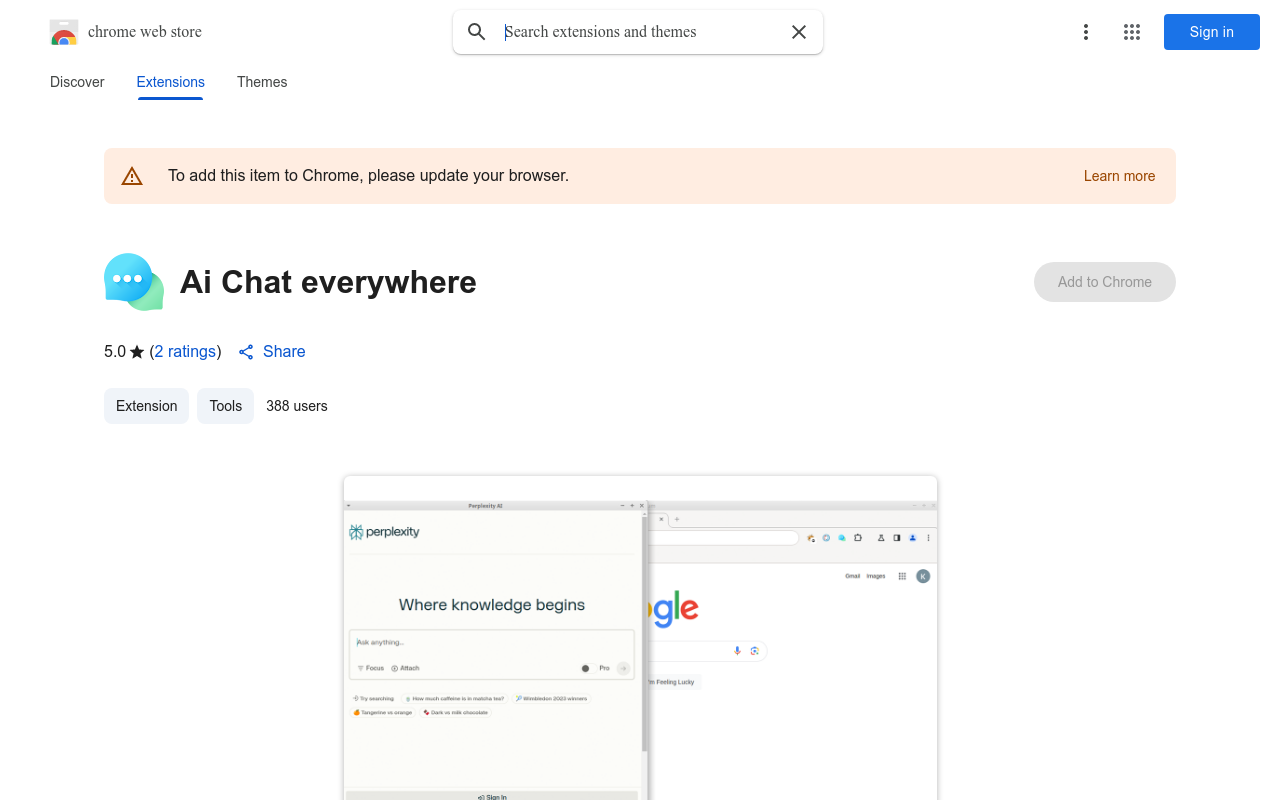Click the Ai Chat everywhere extension icon
This screenshot has width=1280, height=800.
click(134, 282)
